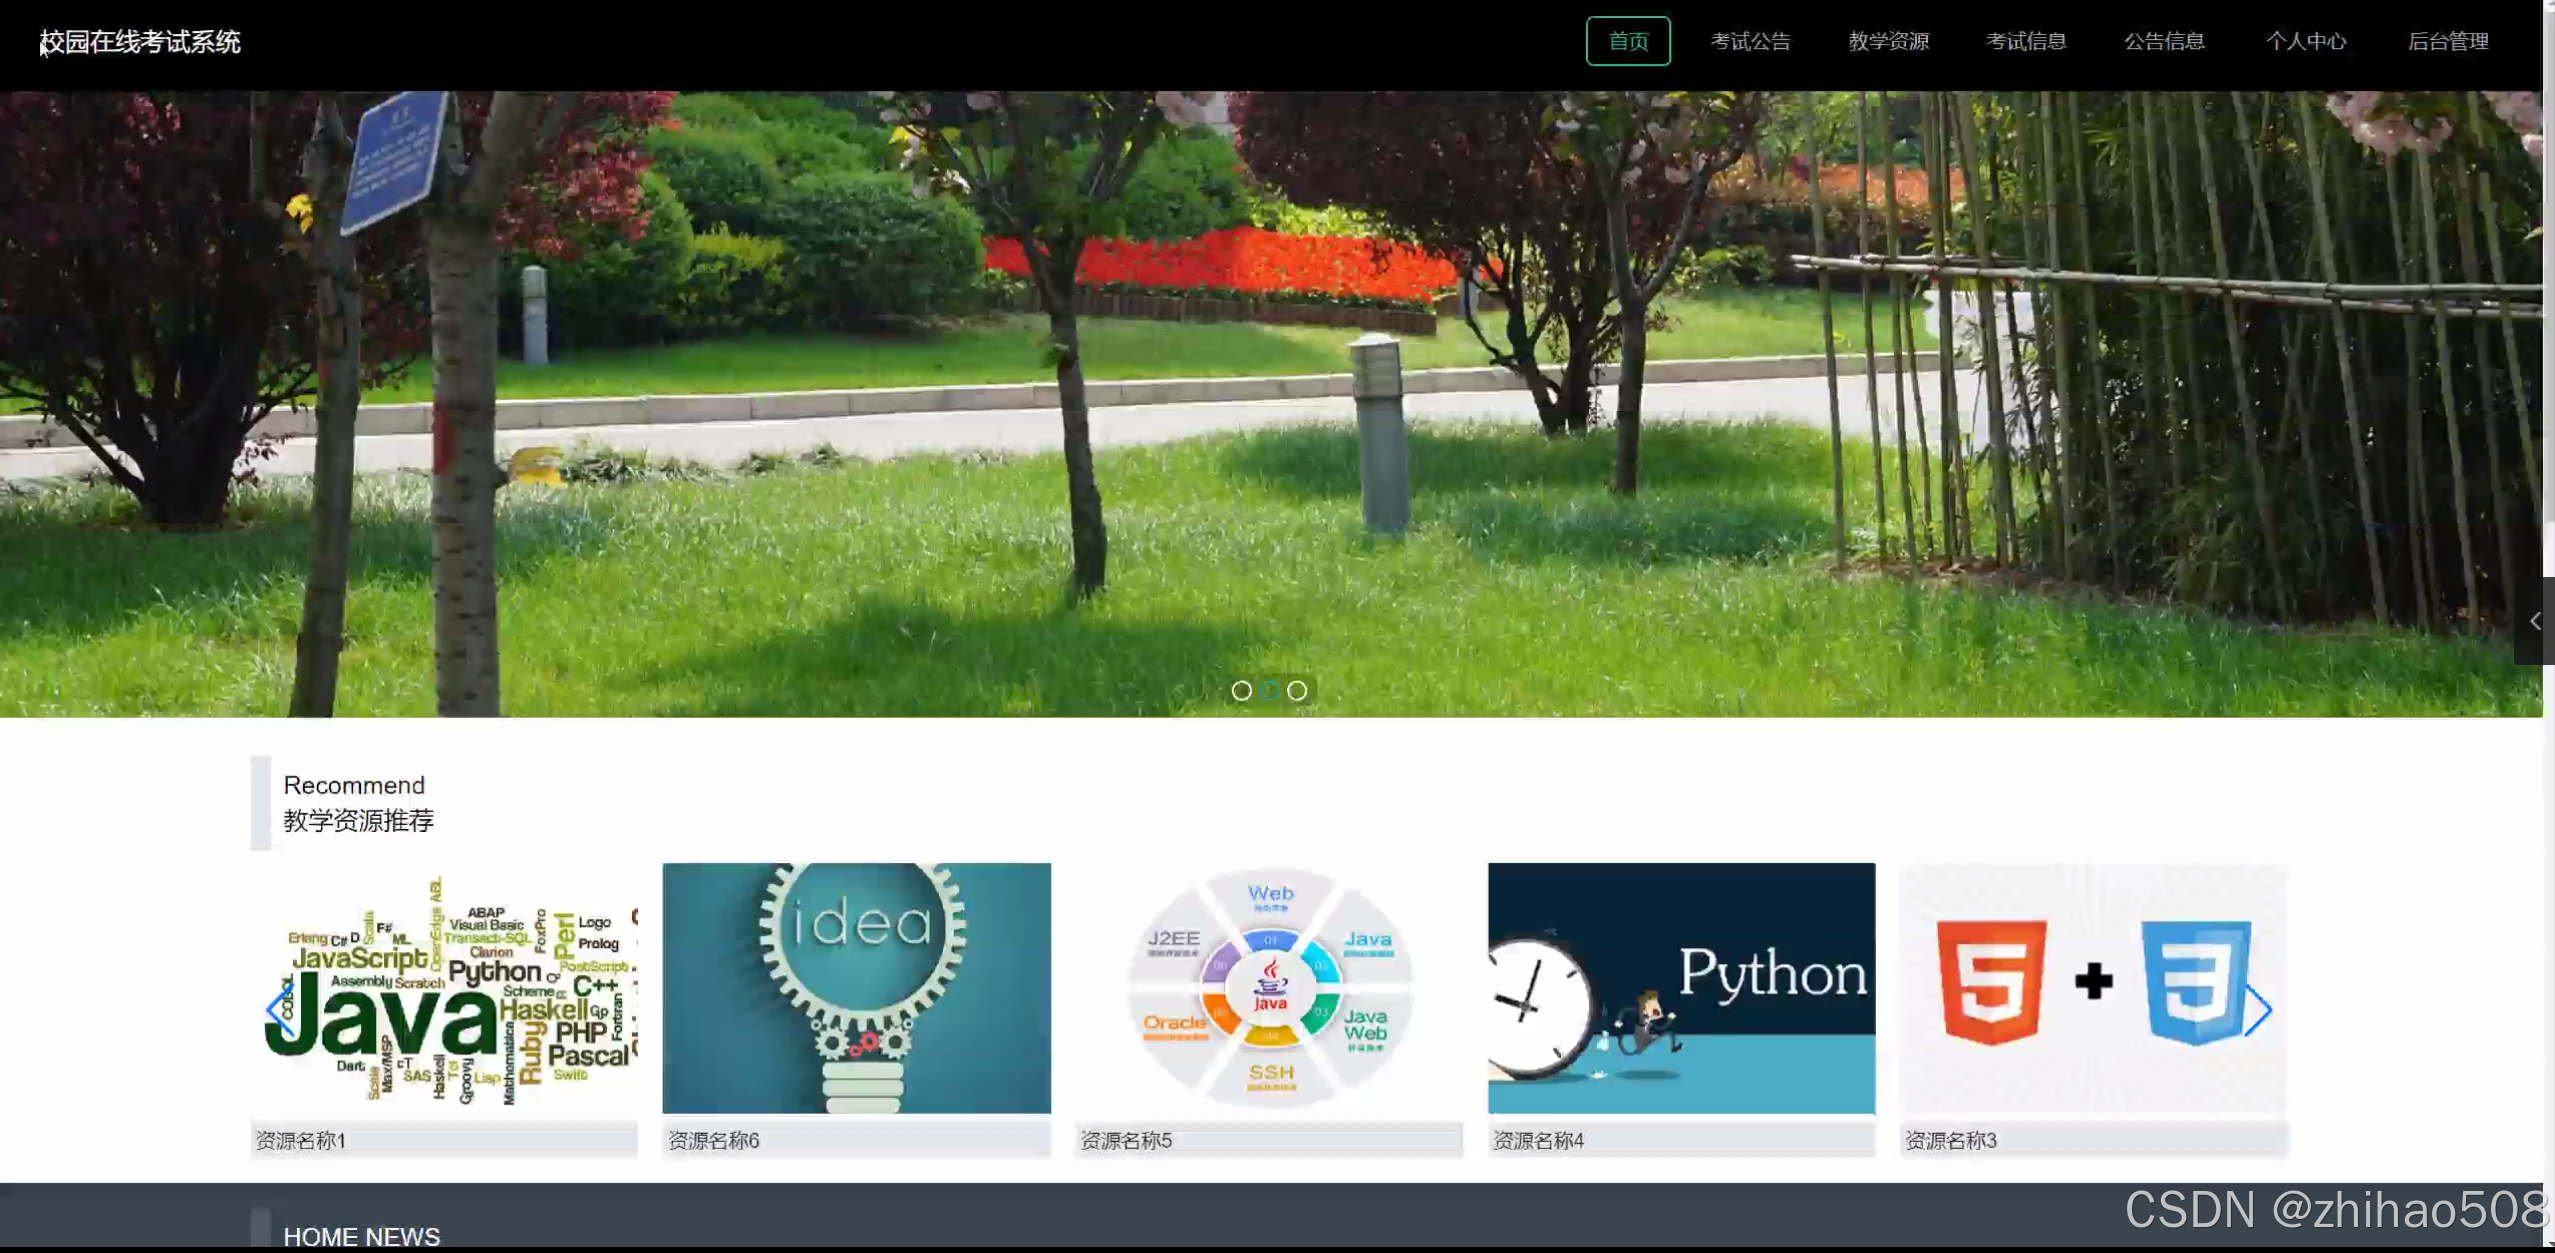Open the 首页 home tab
This screenshot has width=2555, height=1253.
point(1627,41)
